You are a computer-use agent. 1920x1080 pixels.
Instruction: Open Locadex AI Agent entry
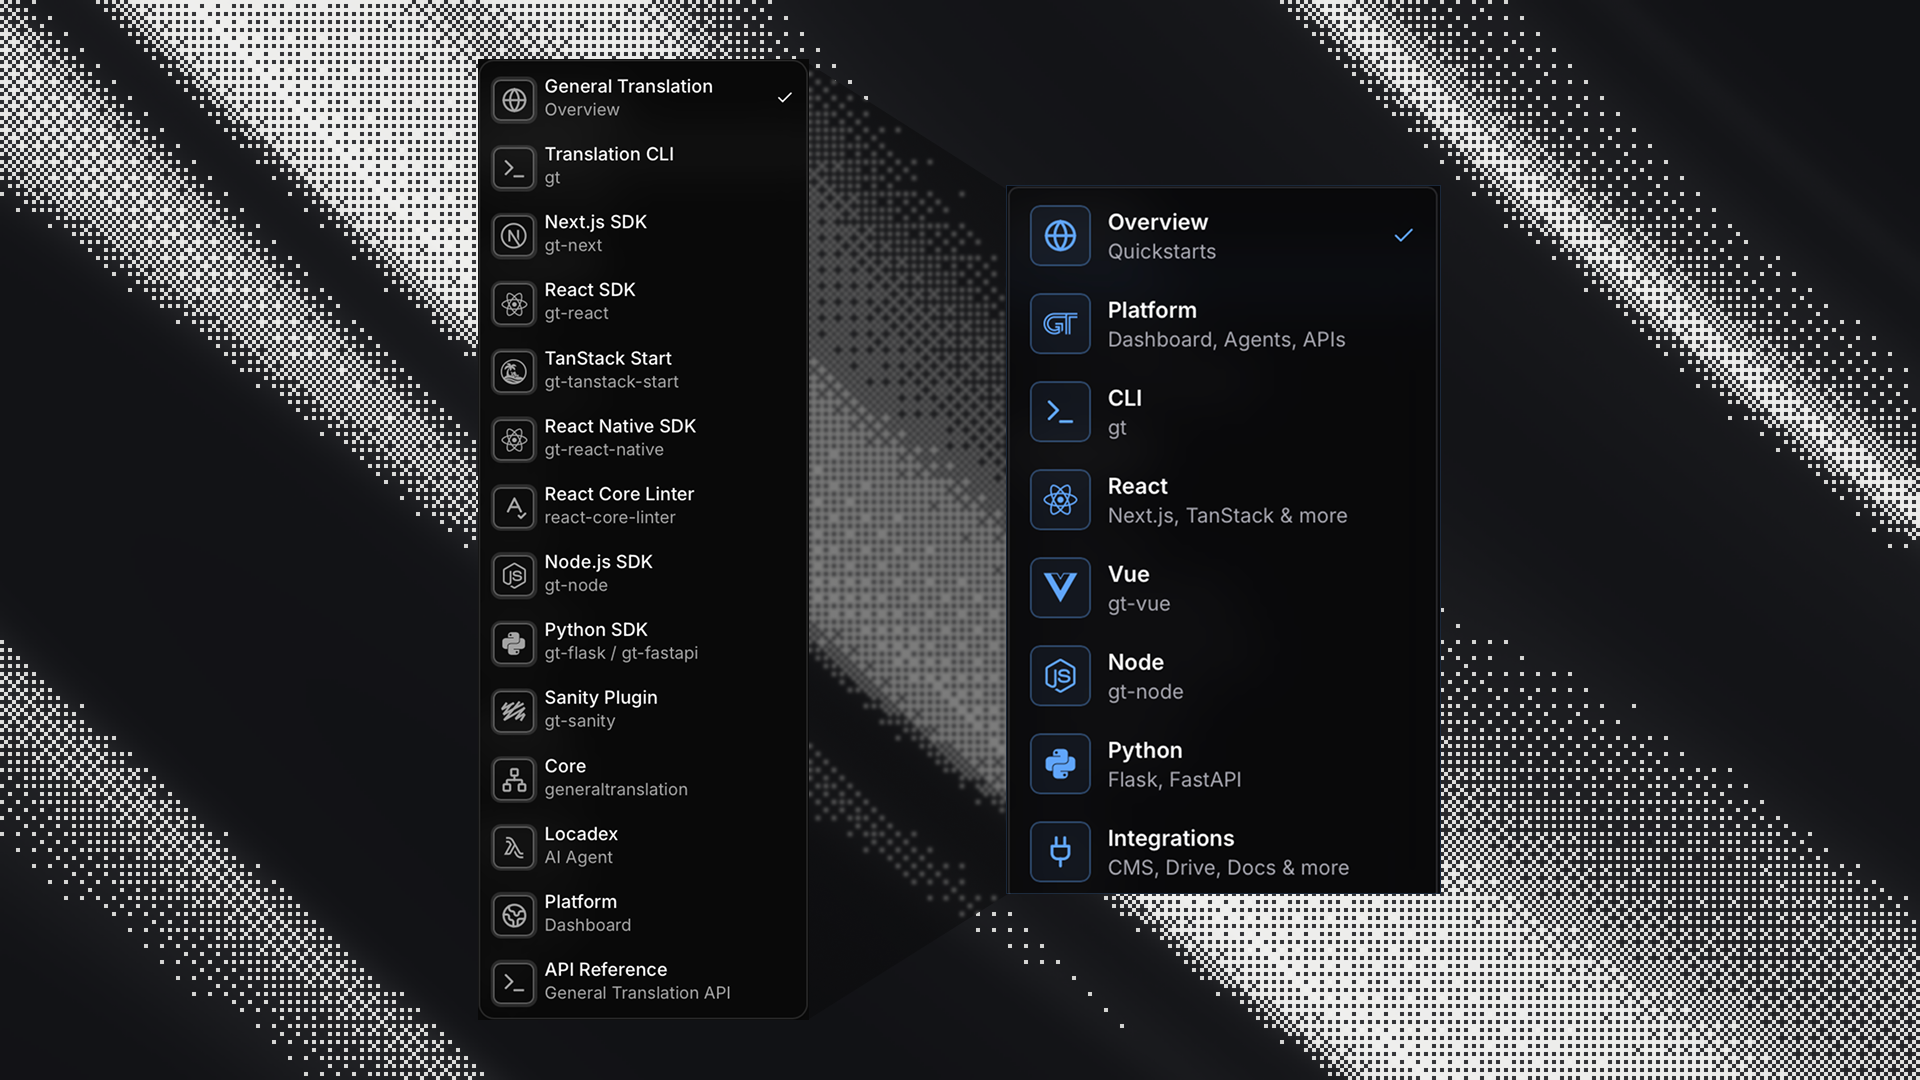[x=643, y=848]
